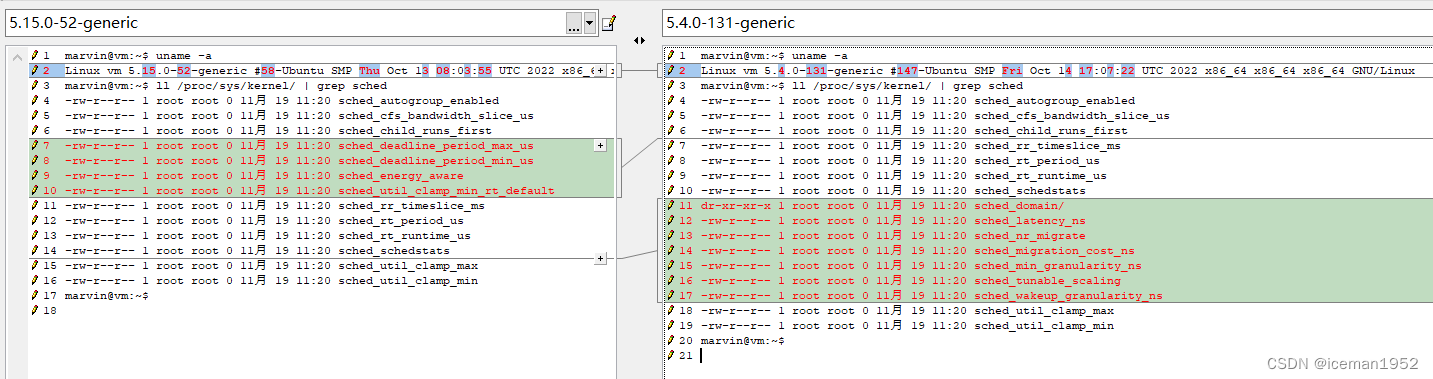This screenshot has width=1433, height=379.
Task: Click the browse '...' button for the left file
Action: [x=574, y=22]
